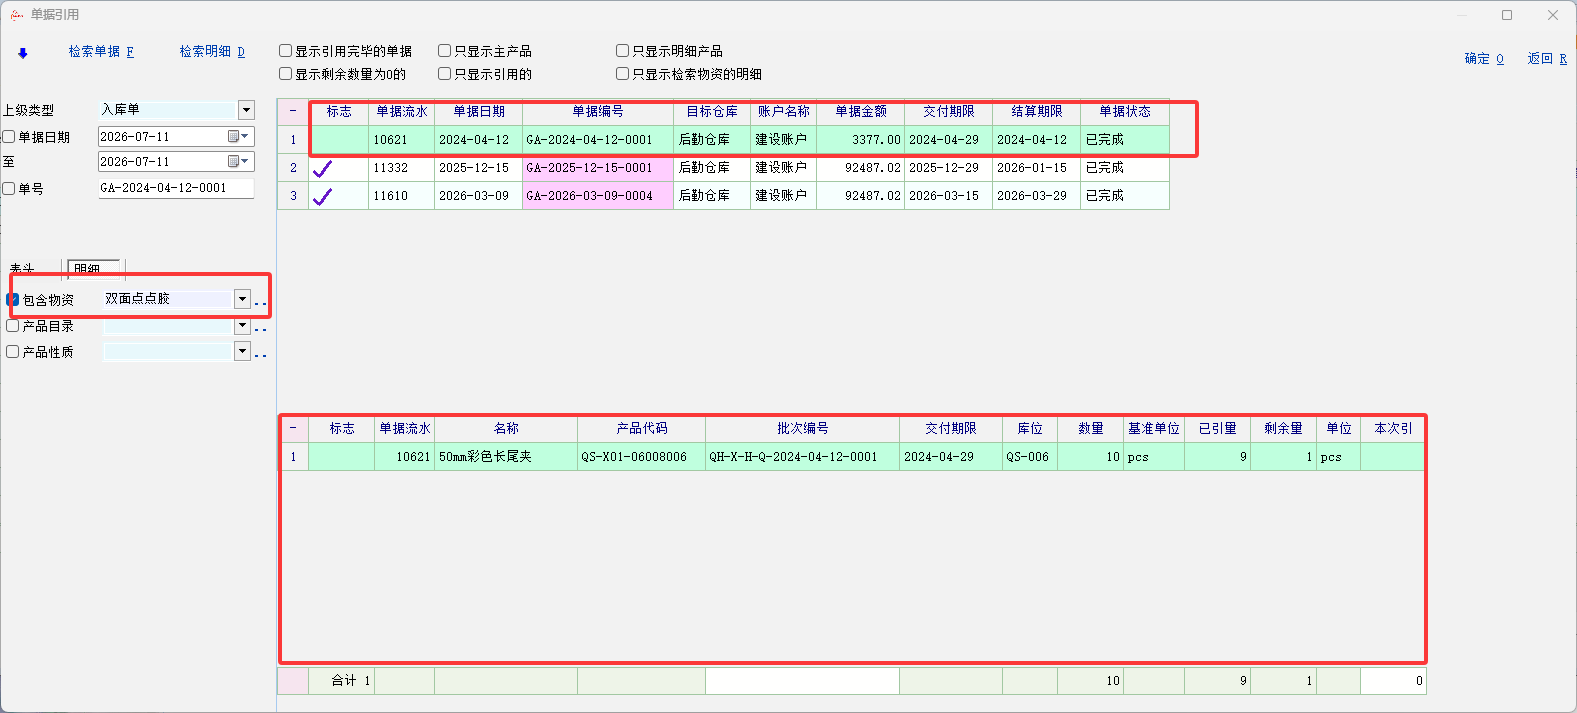Enable the 单据日期 filter checkbox
Screen dimensions: 1577x713
tap(9, 137)
